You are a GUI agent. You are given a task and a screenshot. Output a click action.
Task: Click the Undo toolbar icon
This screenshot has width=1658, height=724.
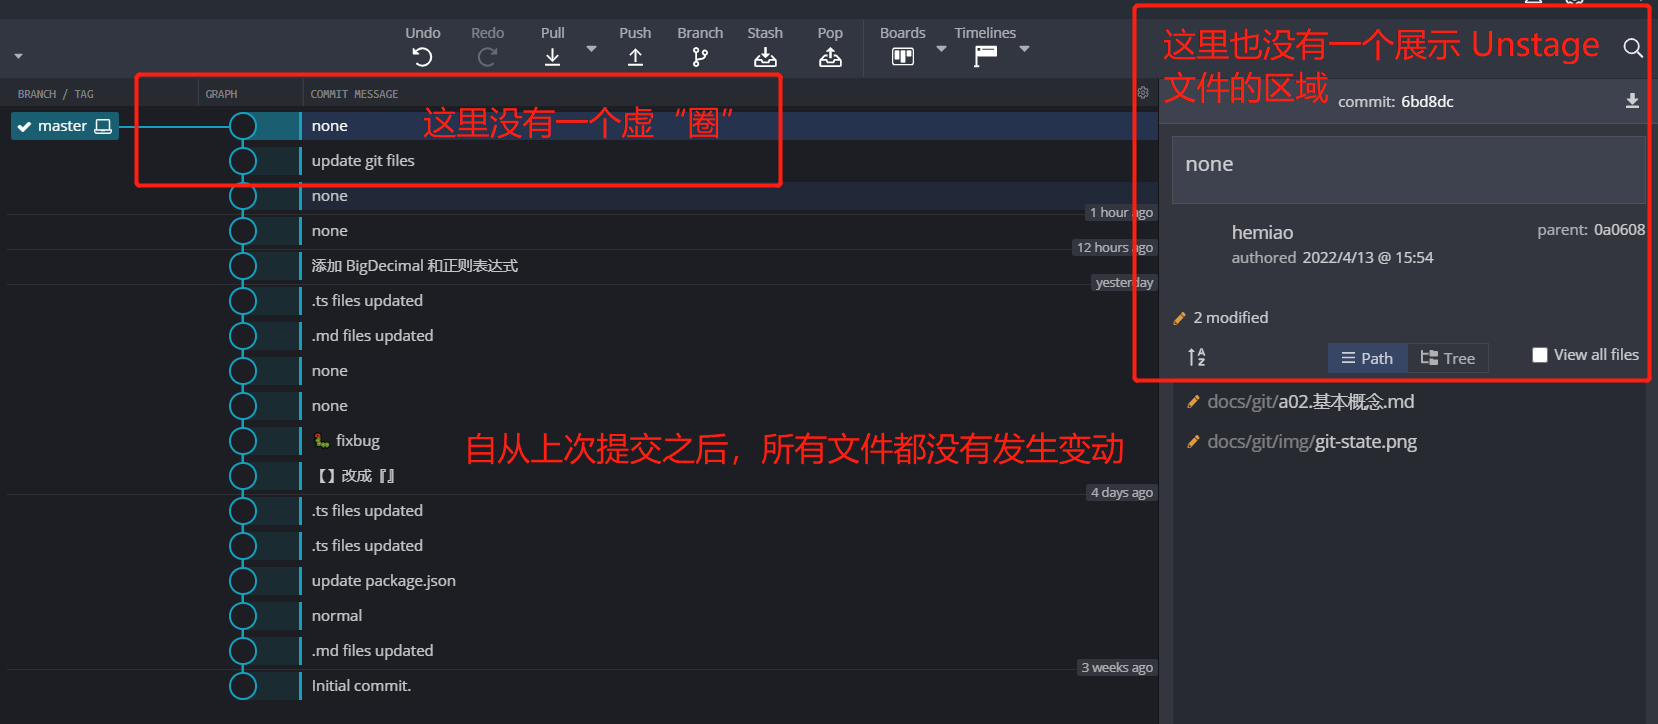(x=422, y=57)
